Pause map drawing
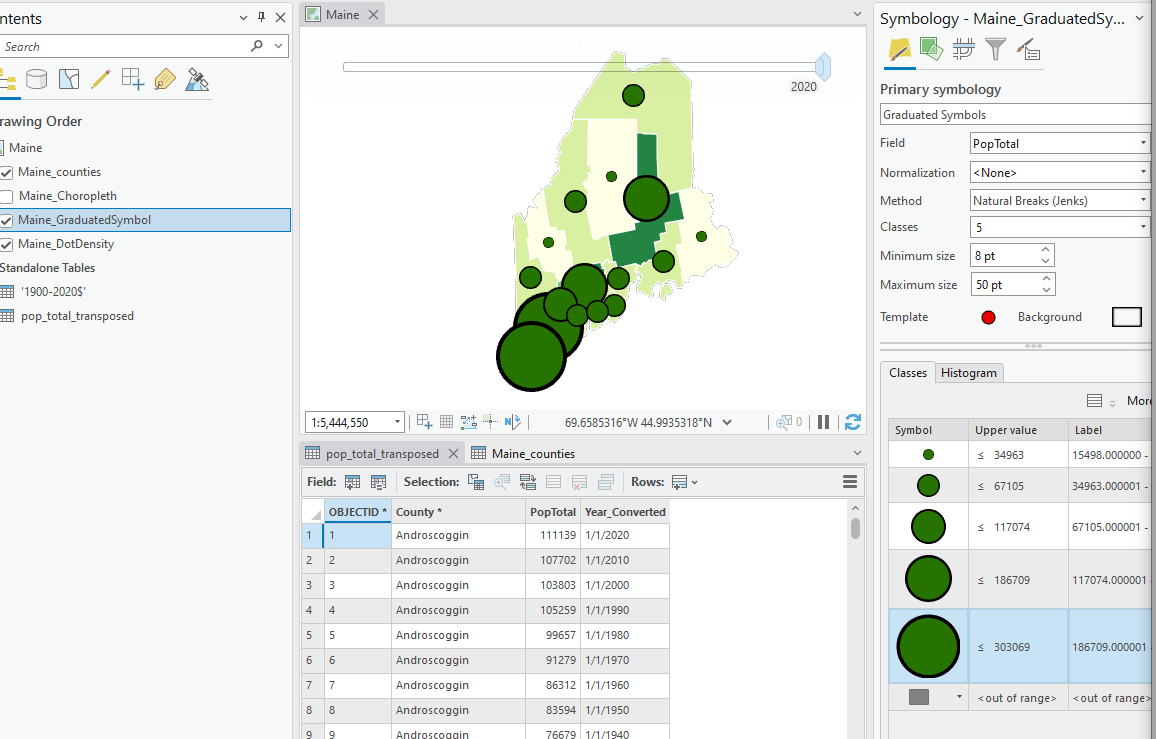The image size is (1156, 739). tap(823, 422)
